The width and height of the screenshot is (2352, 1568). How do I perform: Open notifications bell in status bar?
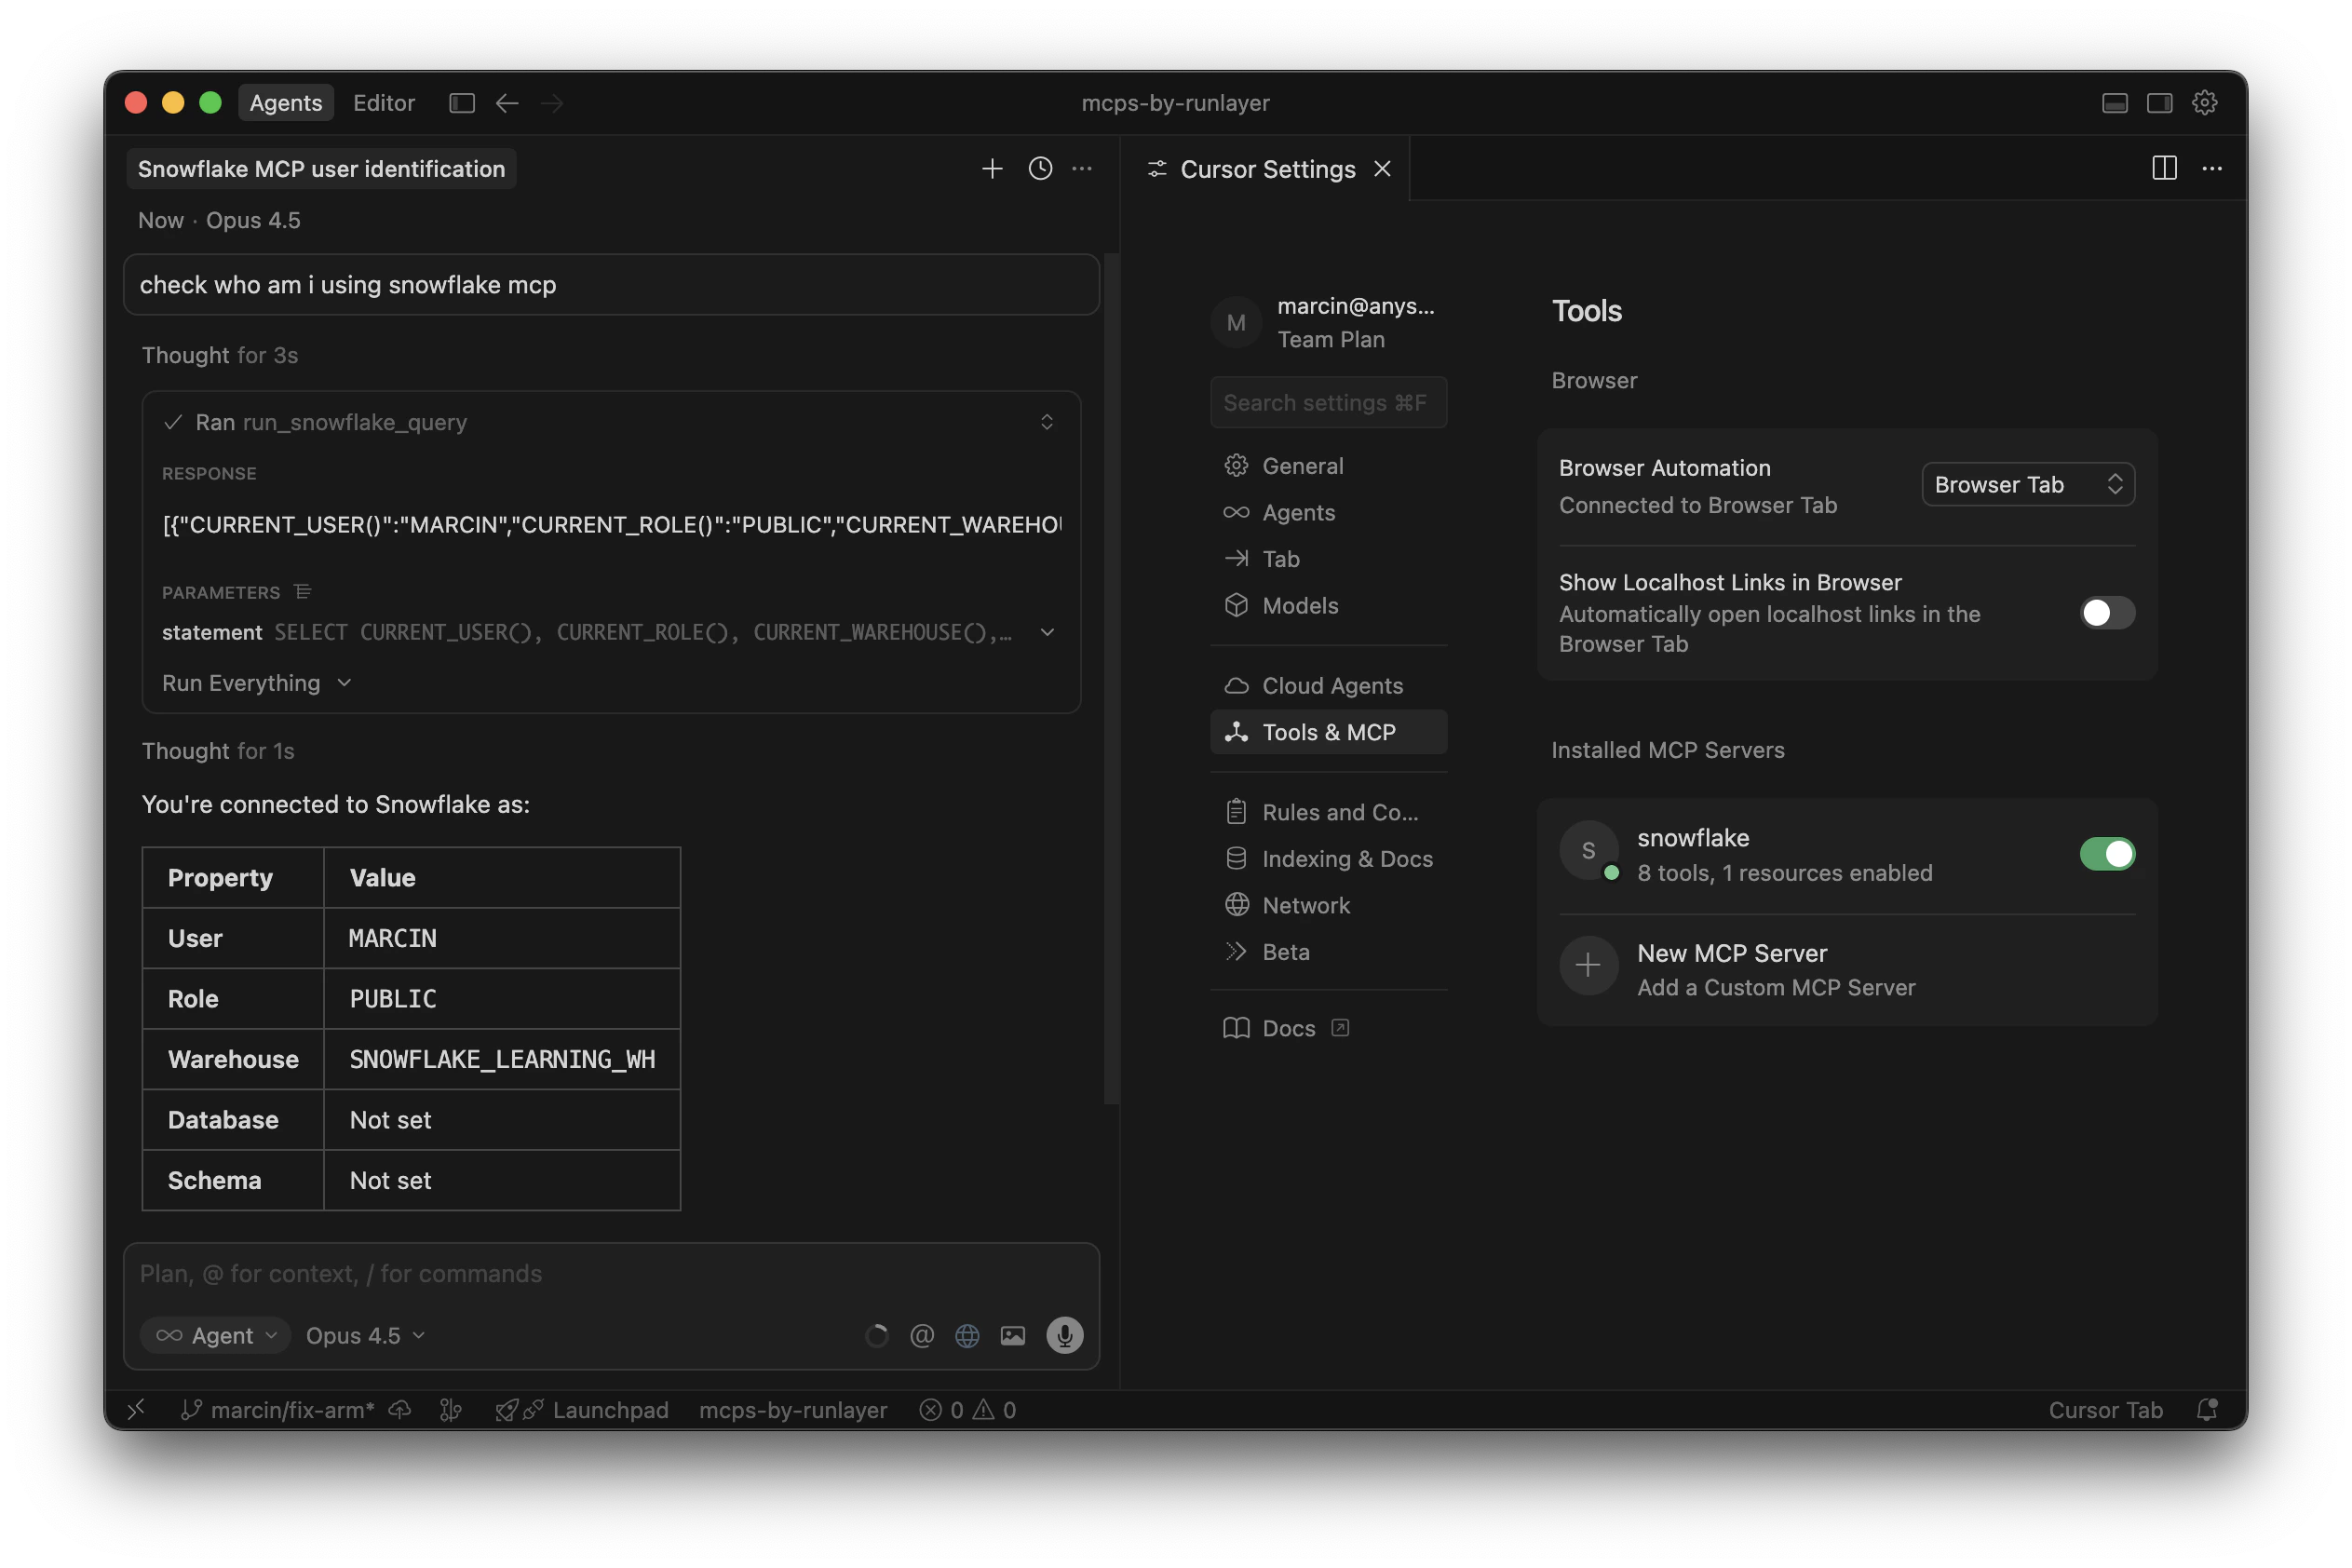[x=2206, y=1409]
